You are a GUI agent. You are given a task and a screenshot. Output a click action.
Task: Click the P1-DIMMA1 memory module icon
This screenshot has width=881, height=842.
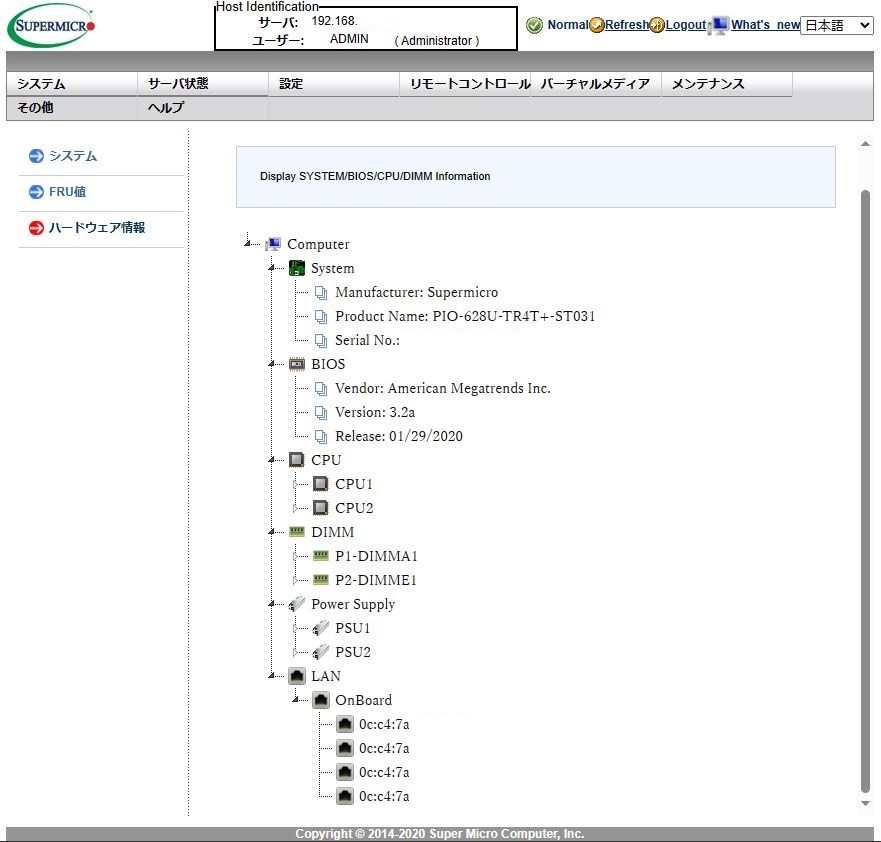(321, 556)
